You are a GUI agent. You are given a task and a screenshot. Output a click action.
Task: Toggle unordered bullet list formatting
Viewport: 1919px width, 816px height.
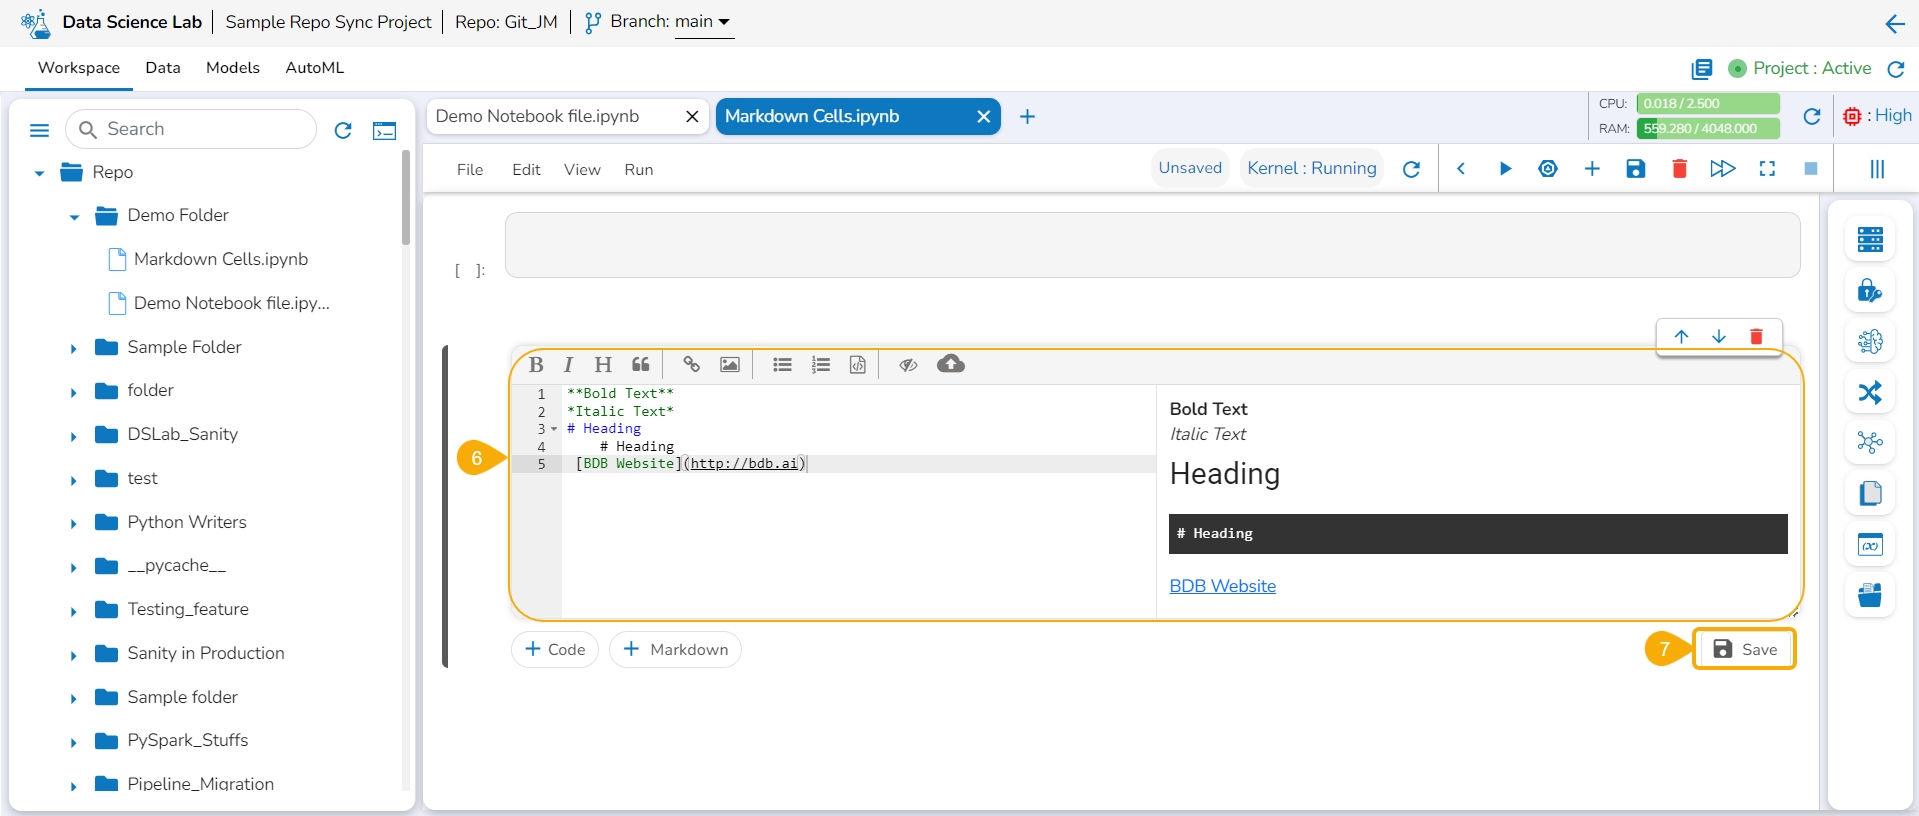pyautogui.click(x=782, y=365)
